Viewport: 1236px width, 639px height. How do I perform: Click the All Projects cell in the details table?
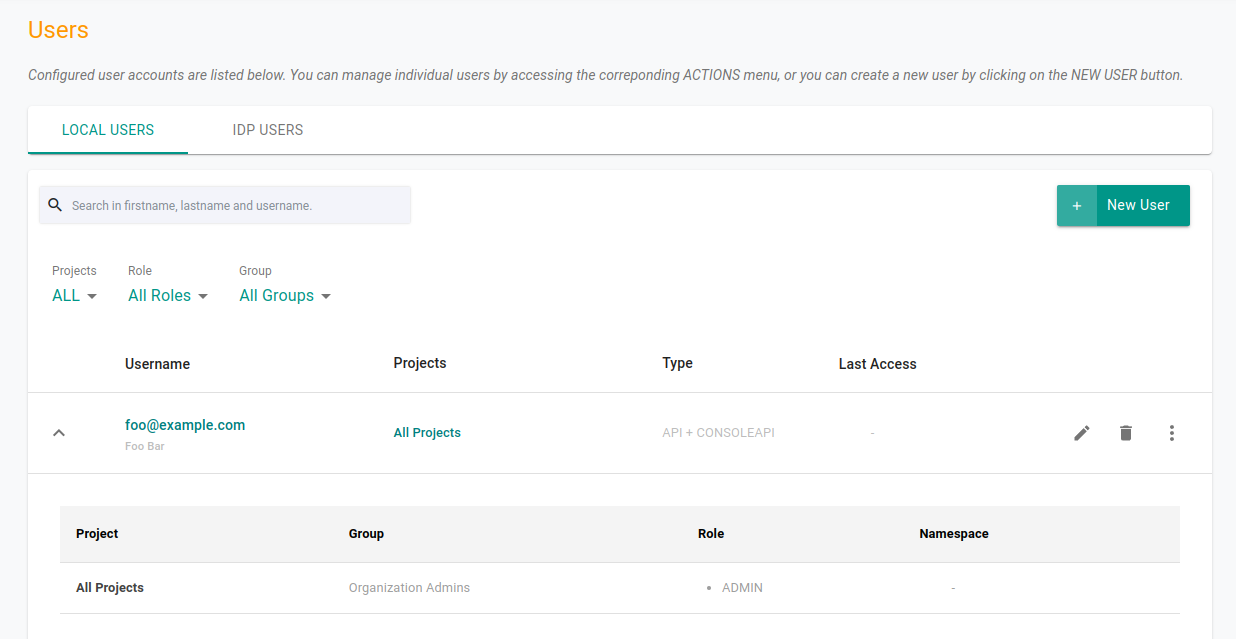click(110, 588)
